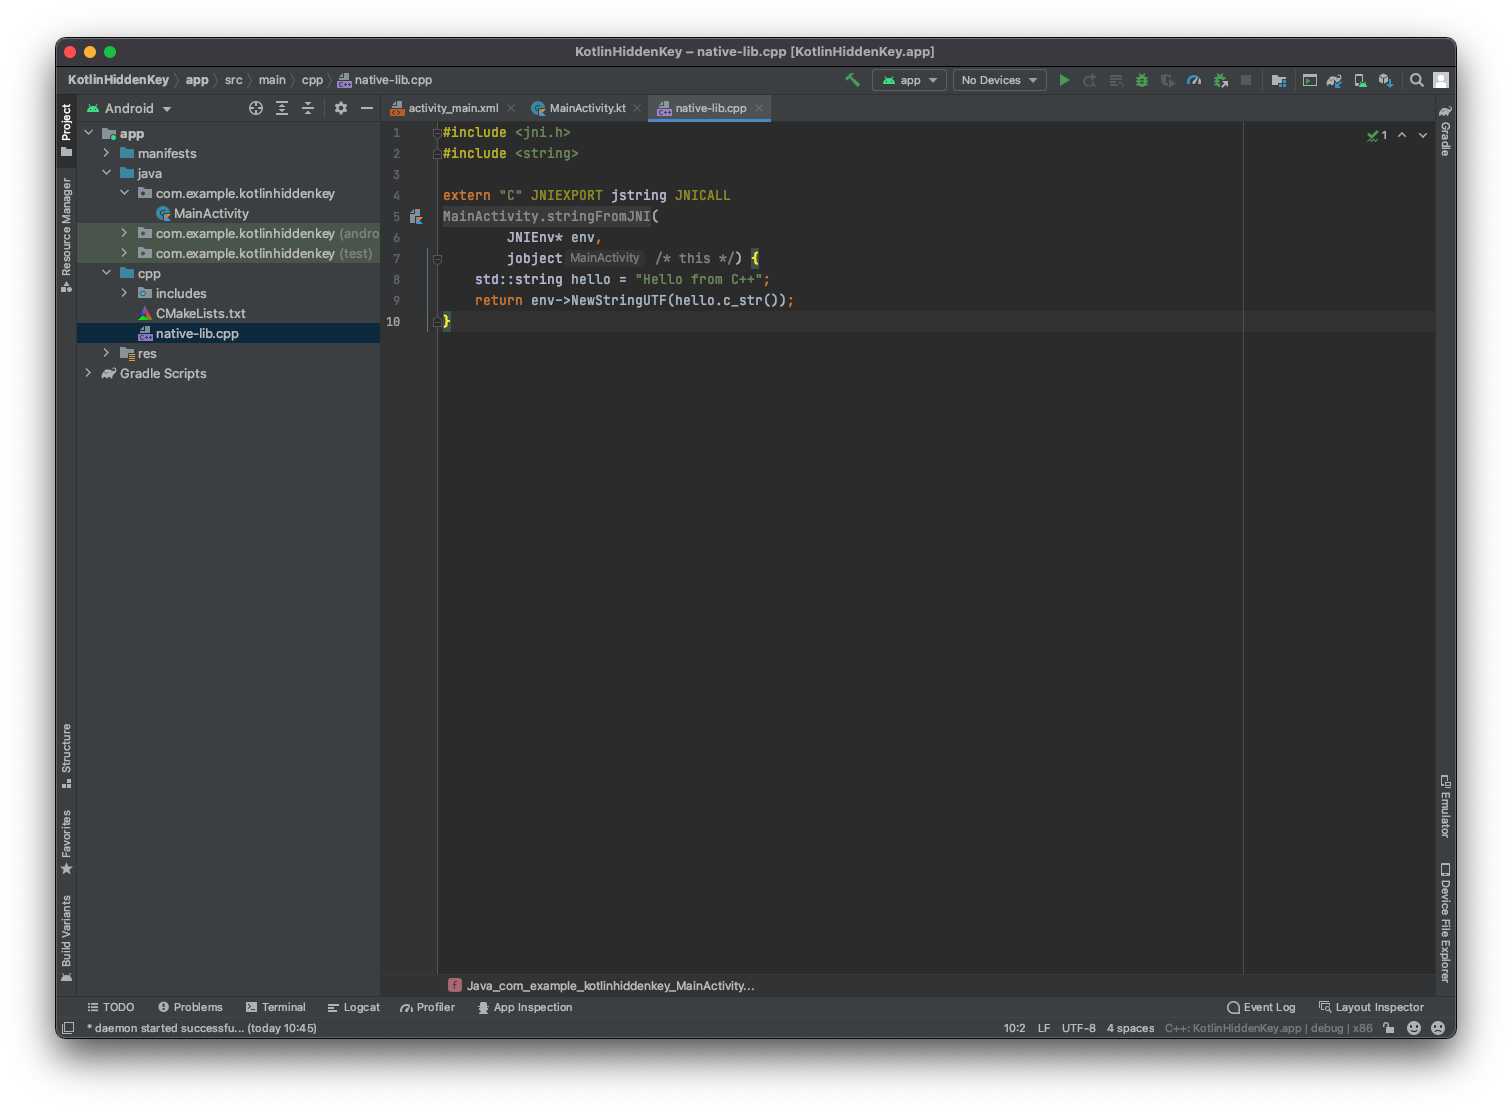Switch to the activity_main.xml tab
Viewport: 1512px width, 1112px height.
pos(452,107)
